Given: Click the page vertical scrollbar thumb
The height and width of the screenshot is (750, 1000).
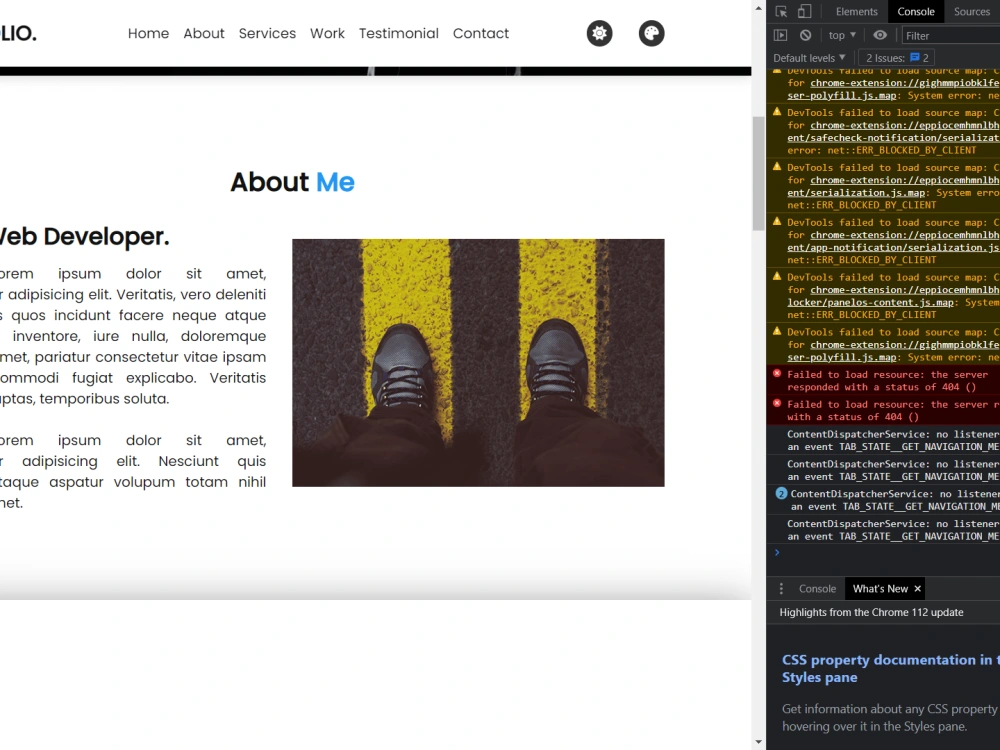Looking at the screenshot, I should coord(758,173).
